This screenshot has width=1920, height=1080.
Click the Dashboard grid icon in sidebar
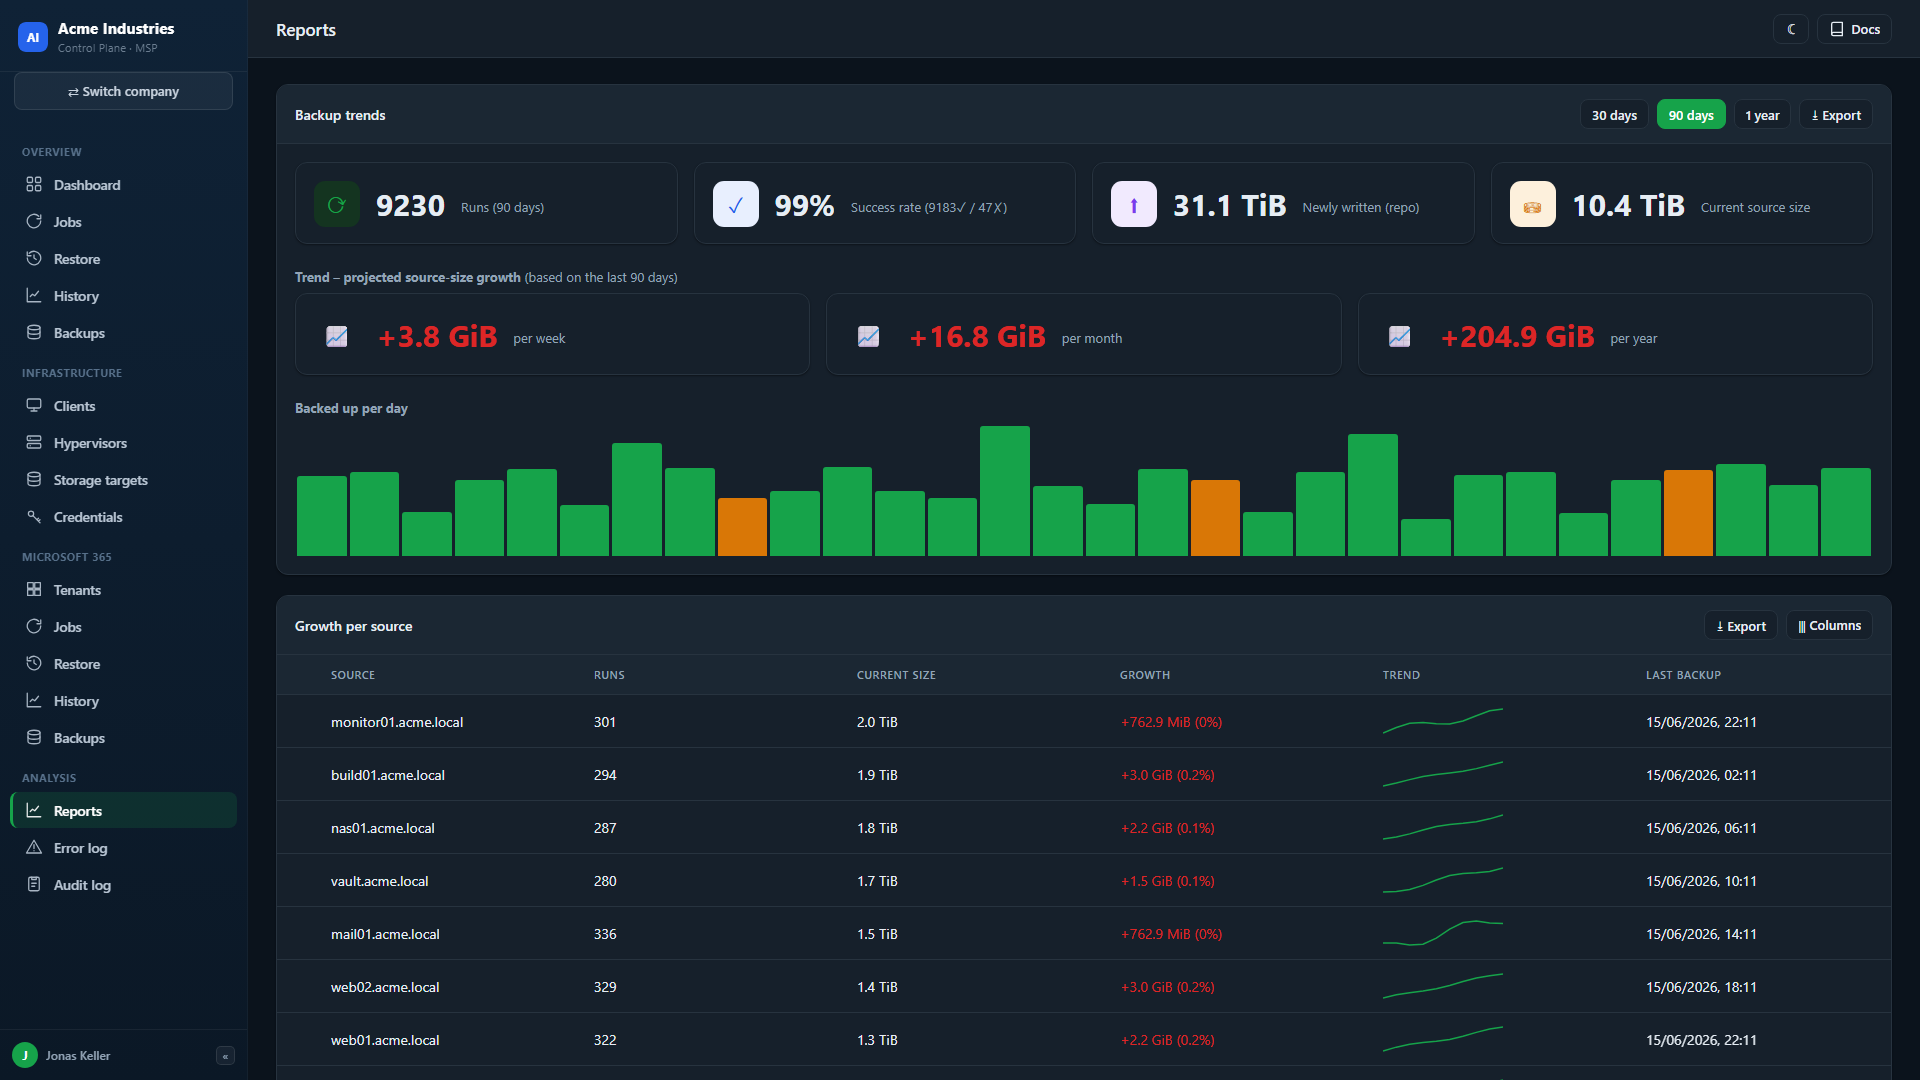click(34, 185)
